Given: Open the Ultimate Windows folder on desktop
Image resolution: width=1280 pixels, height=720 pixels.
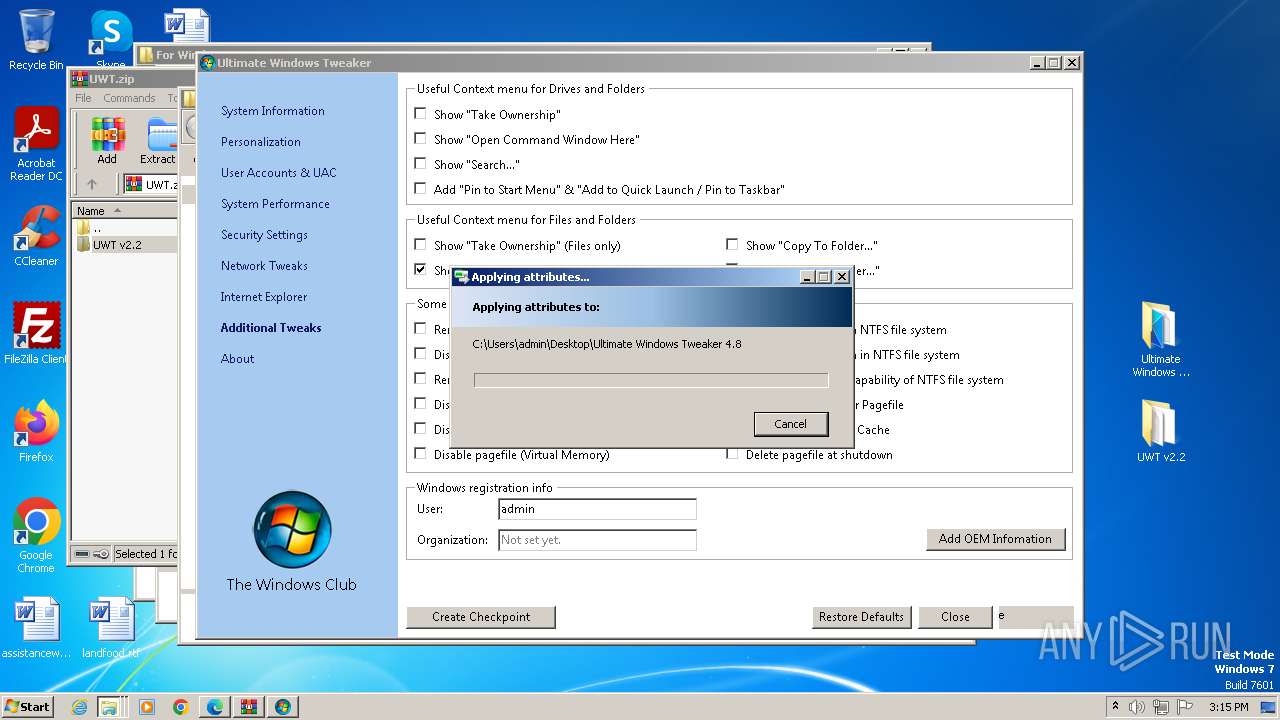Looking at the screenshot, I should 1160,340.
